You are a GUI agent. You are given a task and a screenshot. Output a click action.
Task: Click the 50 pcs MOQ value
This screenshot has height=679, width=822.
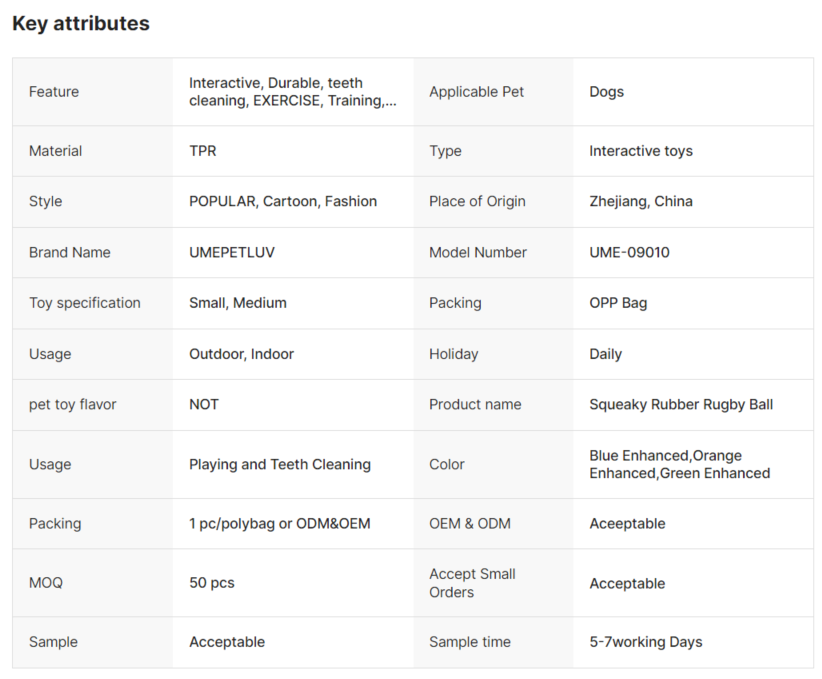tap(212, 583)
